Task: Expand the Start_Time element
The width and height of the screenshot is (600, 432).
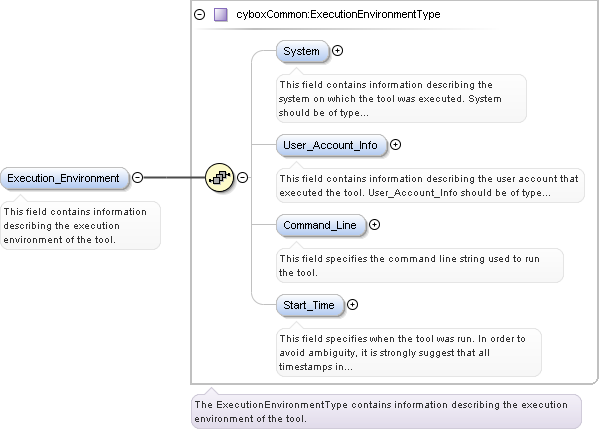Action: click(352, 304)
